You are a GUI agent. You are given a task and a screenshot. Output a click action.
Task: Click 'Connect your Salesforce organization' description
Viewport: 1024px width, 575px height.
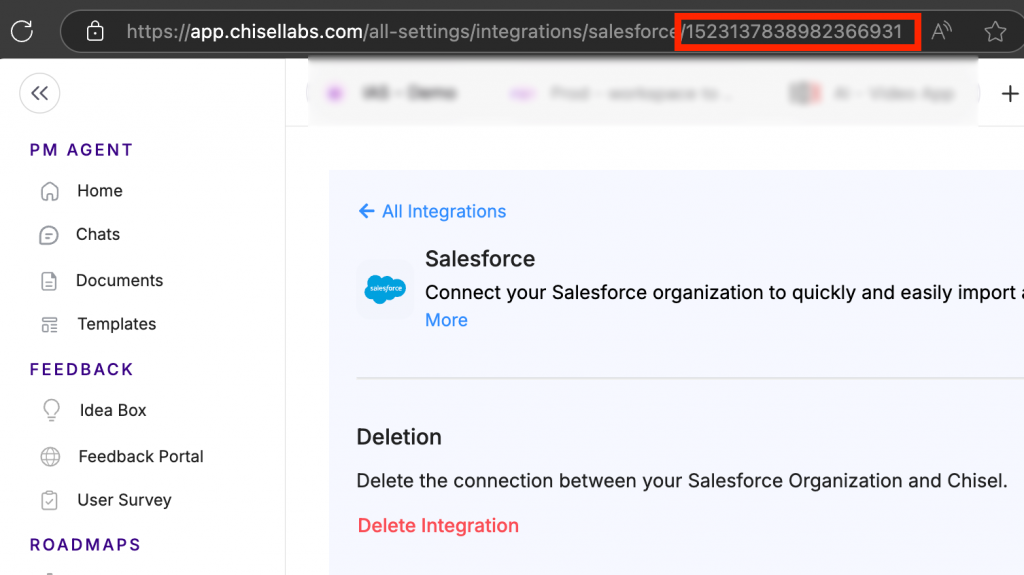pyautogui.click(x=724, y=292)
